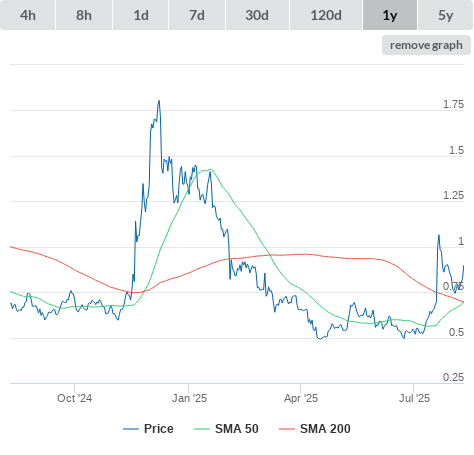Image resolution: width=474 pixels, height=455 pixels.
Task: Click the red SMA 200 legend marker
Action: pos(287,429)
